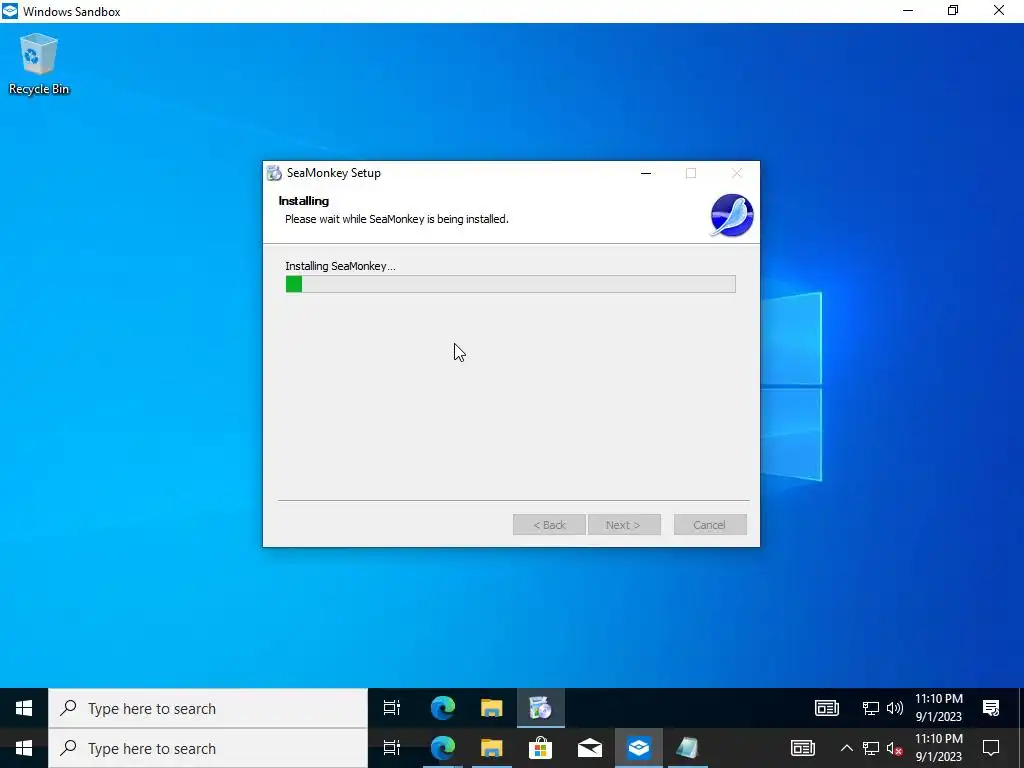Click the SeaMonkey bird logo in the setup header
1024x768 pixels.
point(731,216)
